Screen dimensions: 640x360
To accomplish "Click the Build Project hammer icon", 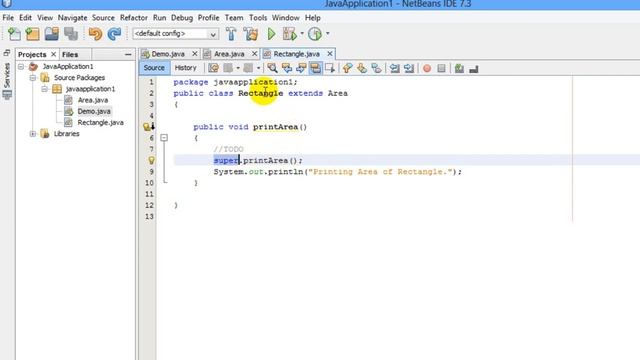I will point(231,34).
